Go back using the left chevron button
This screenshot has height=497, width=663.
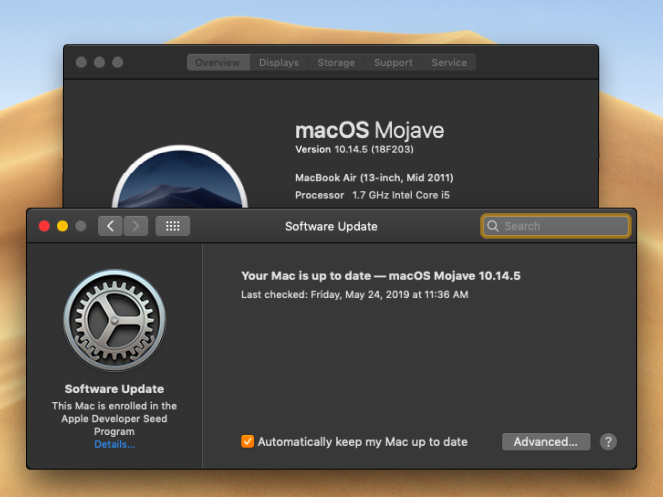pyautogui.click(x=110, y=226)
